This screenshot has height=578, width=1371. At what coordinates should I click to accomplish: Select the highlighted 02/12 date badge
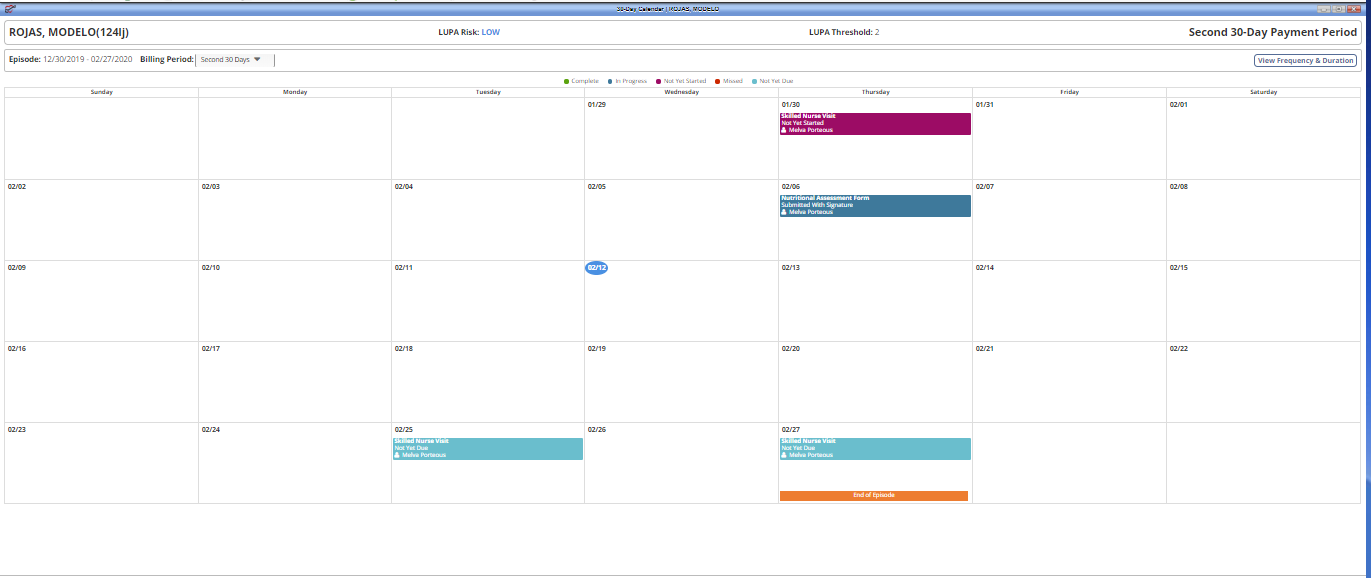coord(598,267)
